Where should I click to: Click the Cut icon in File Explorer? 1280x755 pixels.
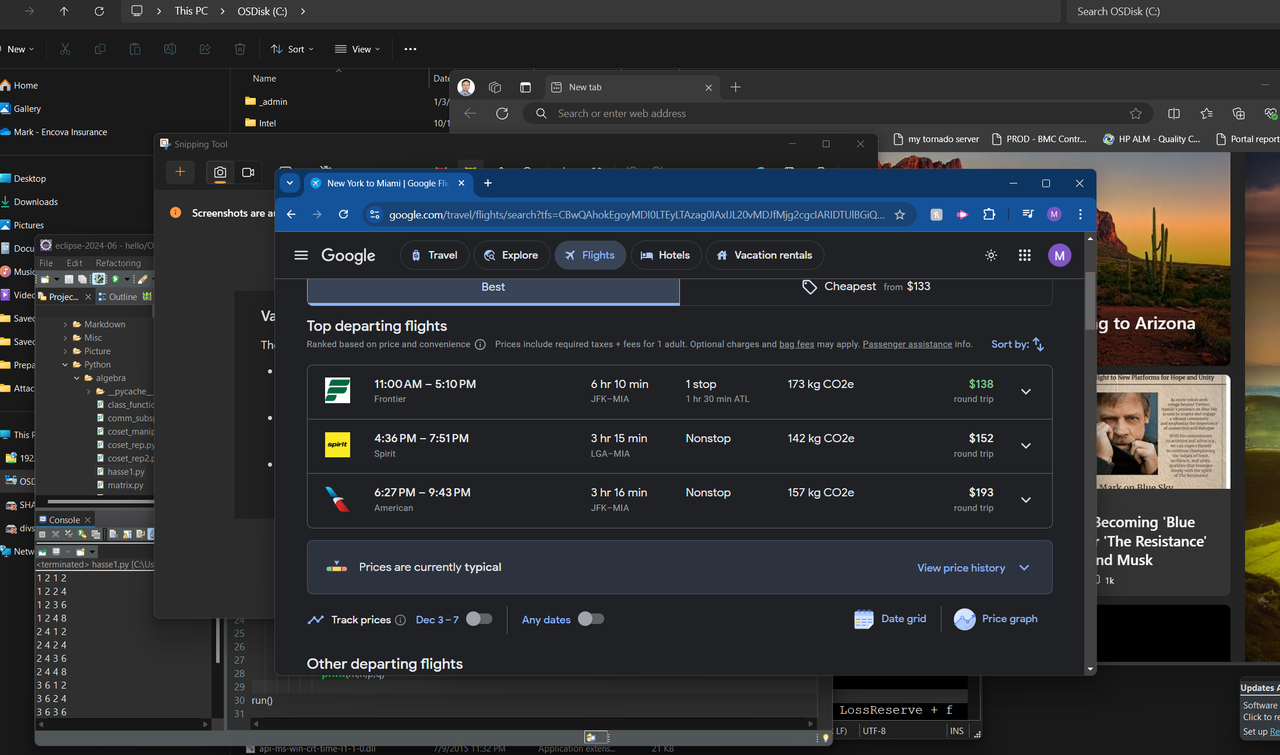coord(65,49)
